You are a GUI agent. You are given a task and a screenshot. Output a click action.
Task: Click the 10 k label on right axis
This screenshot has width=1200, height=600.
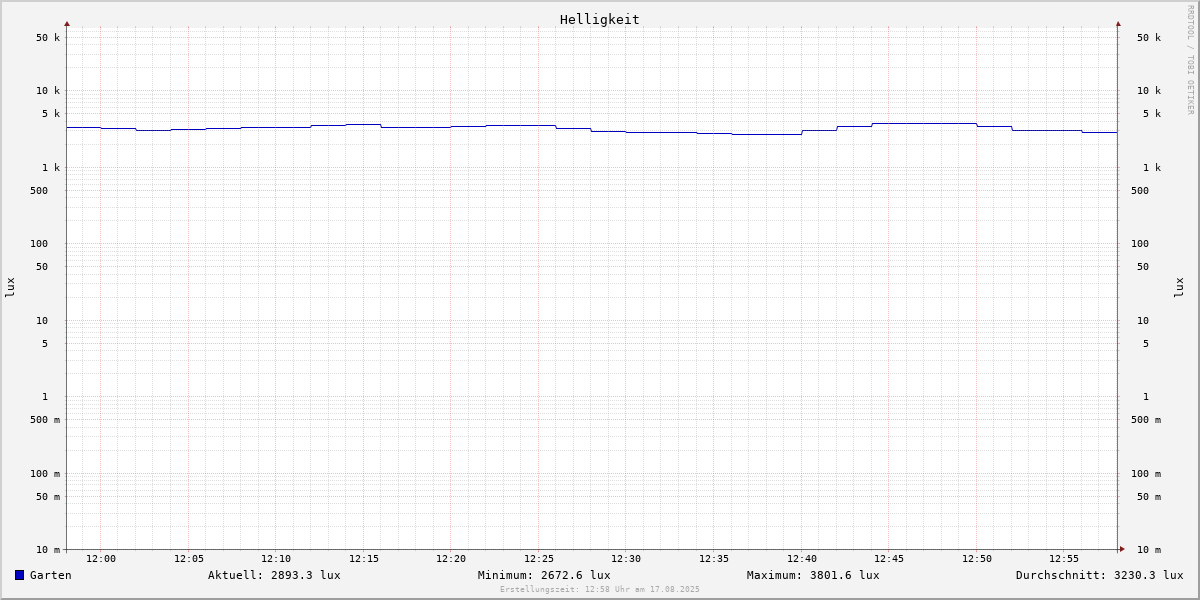coord(1149,91)
